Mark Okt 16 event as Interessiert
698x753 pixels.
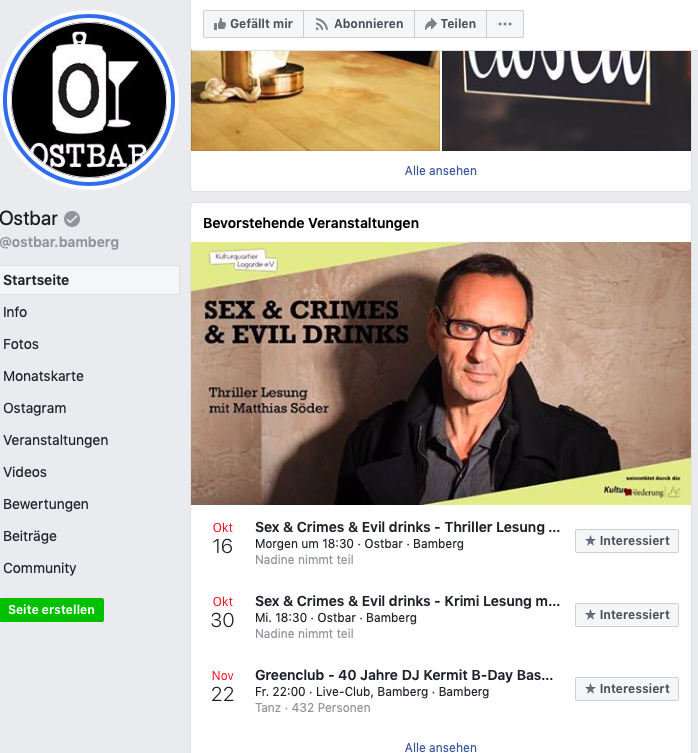click(x=627, y=541)
